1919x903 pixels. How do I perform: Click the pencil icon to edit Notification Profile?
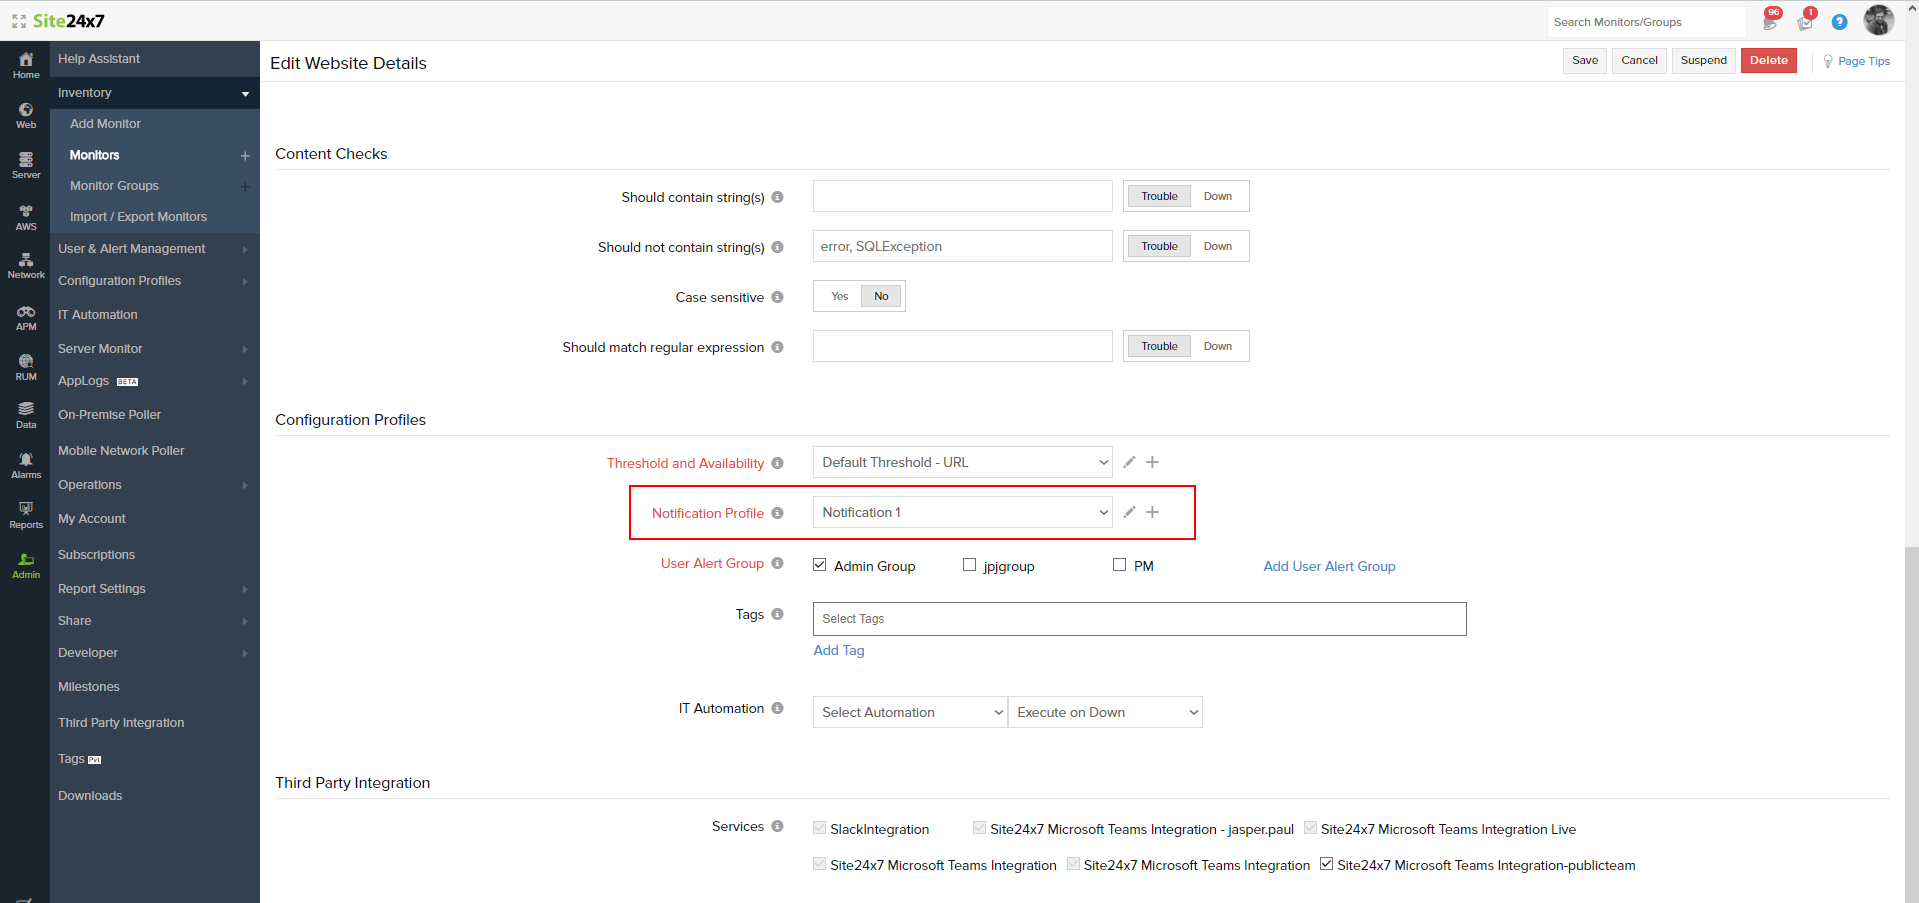tap(1129, 511)
